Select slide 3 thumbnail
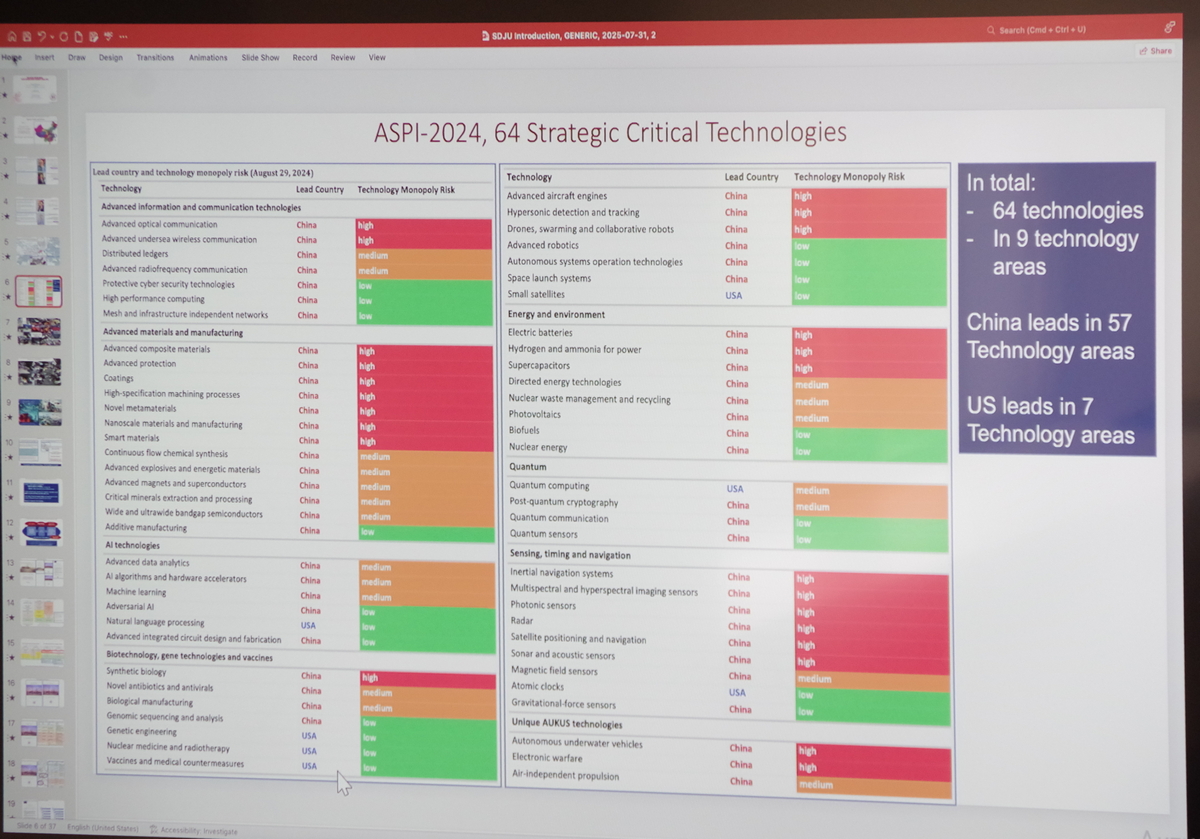1200x839 pixels. point(37,170)
